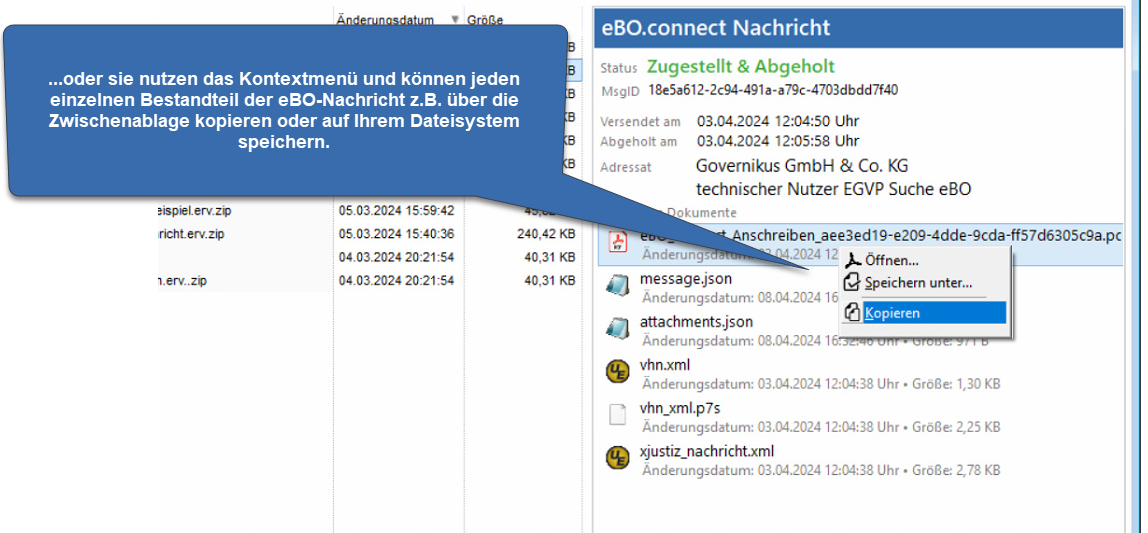
Task: Select the message.json document
Action: click(685, 279)
